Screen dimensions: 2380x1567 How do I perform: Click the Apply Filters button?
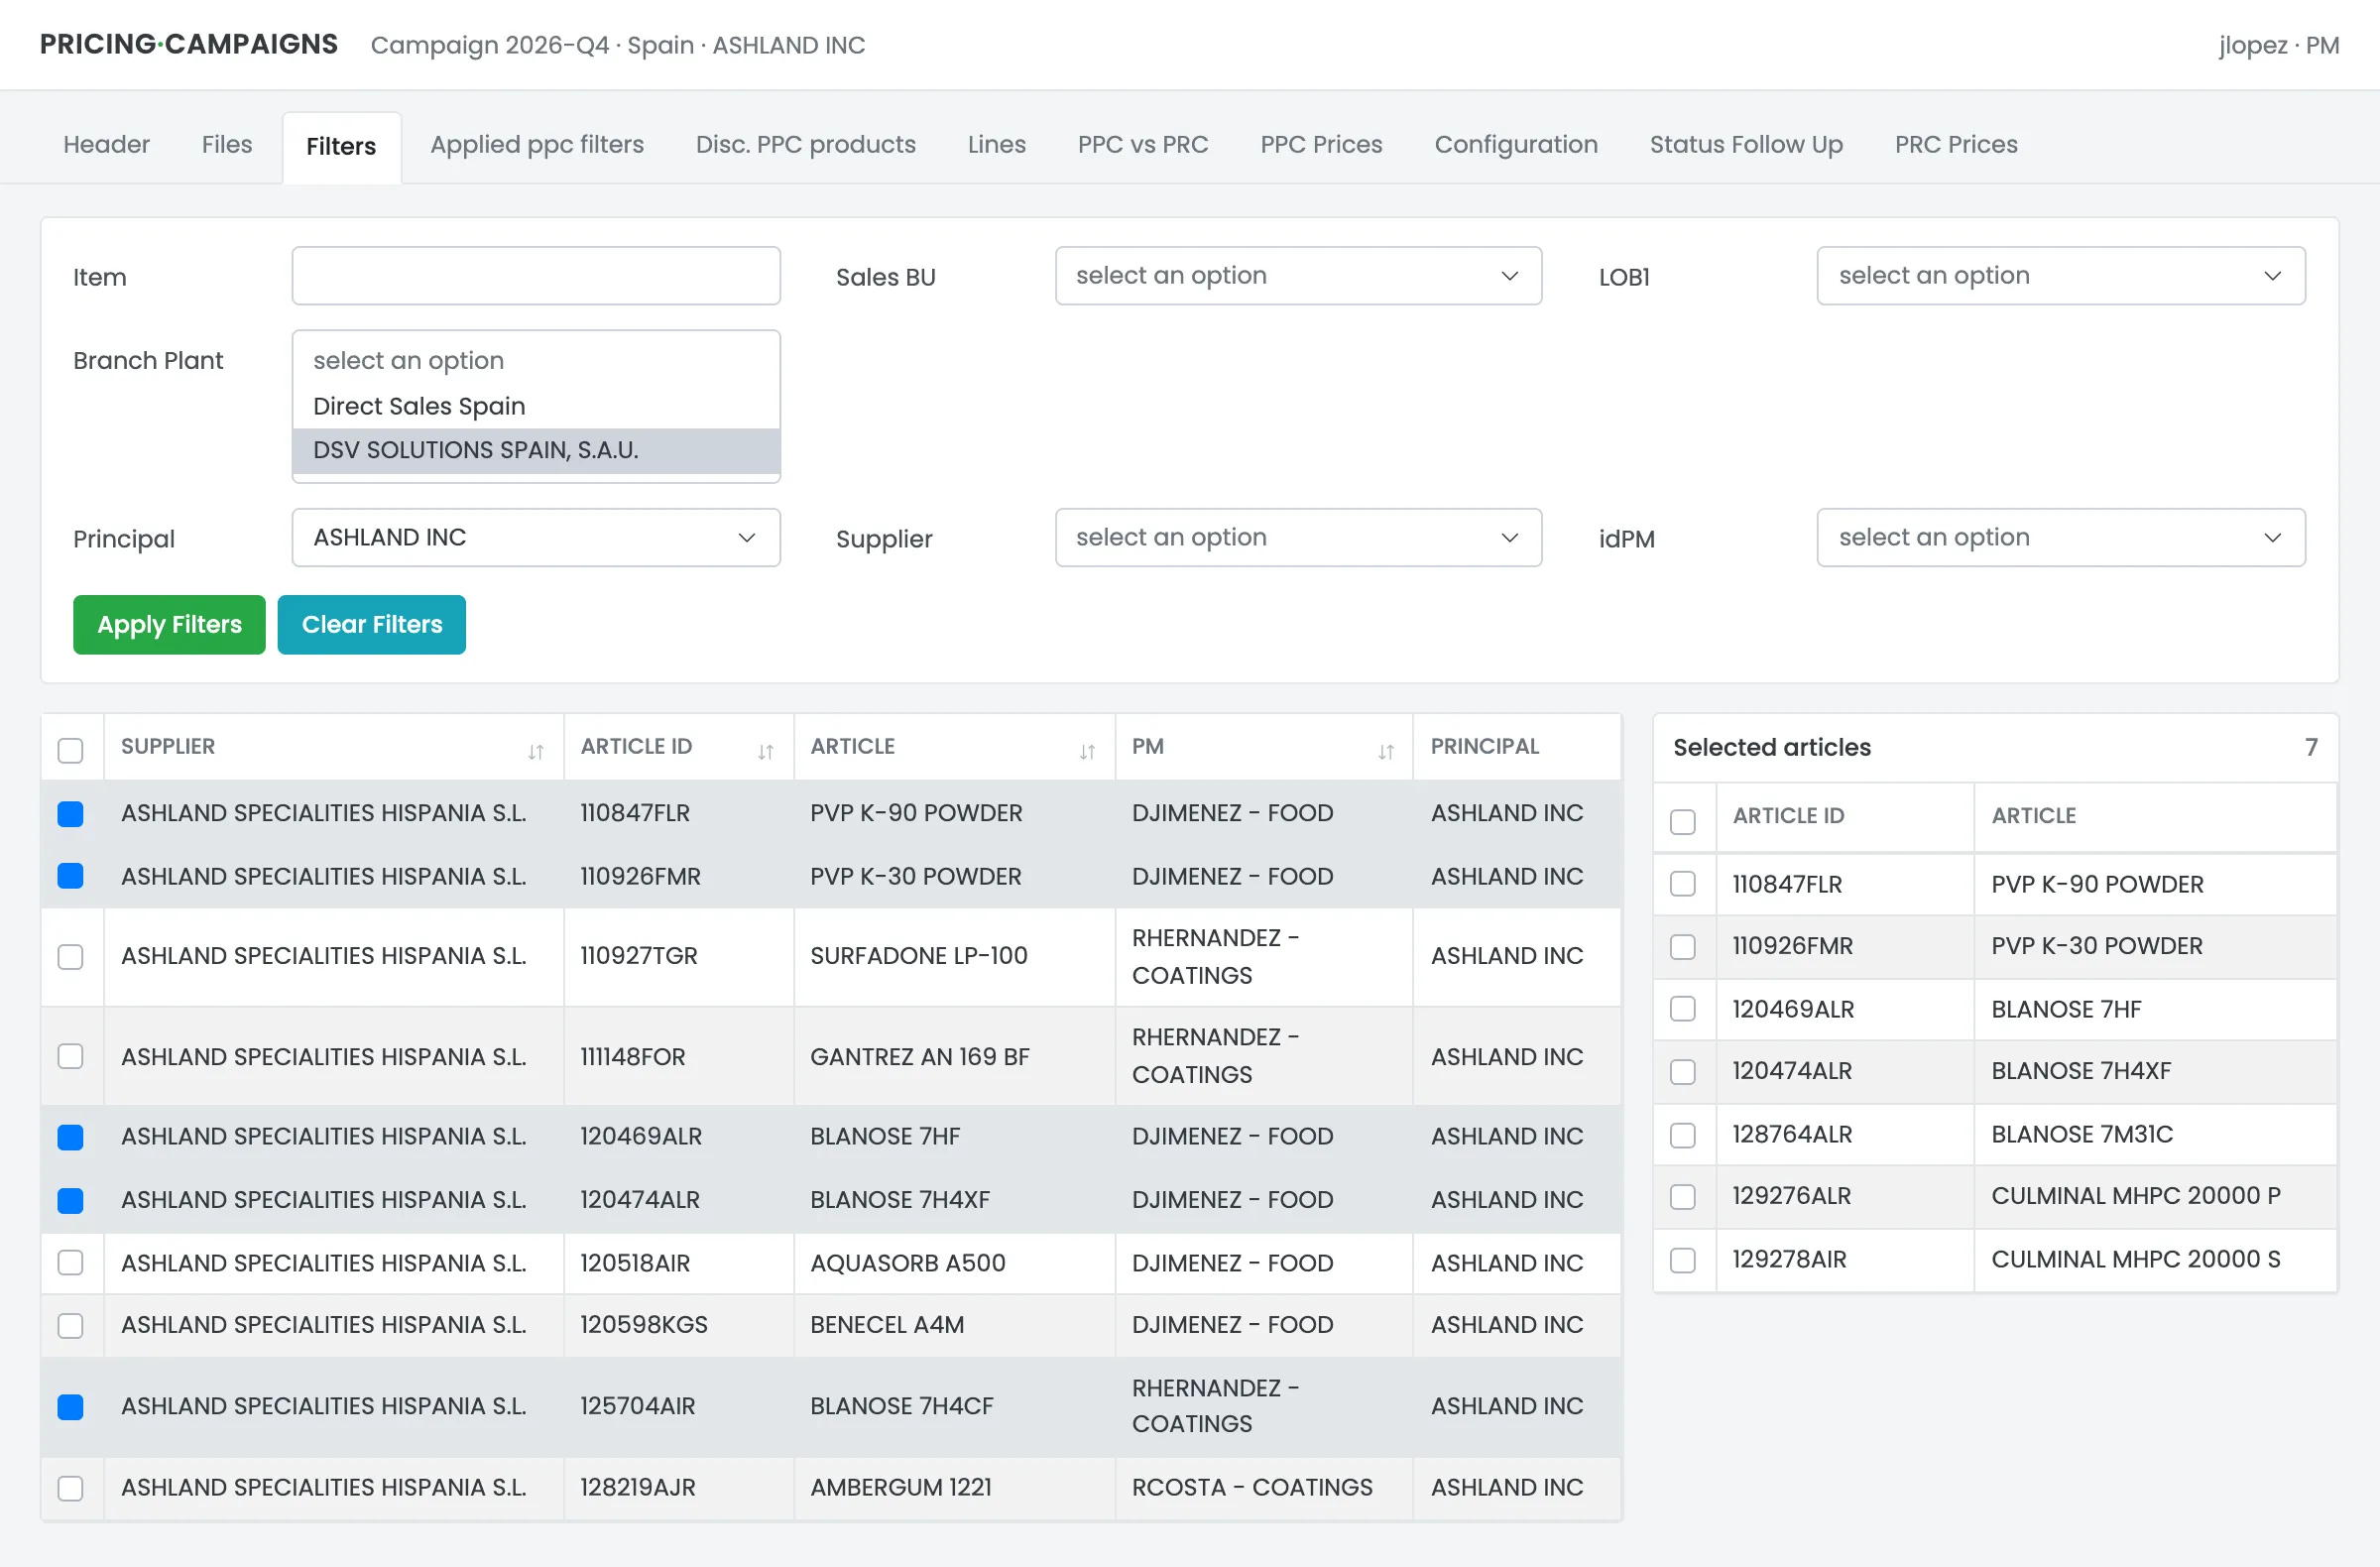tap(169, 625)
